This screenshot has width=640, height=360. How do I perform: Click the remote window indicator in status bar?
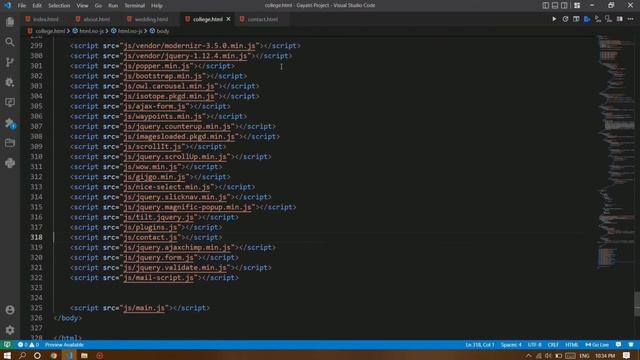pos(7,345)
